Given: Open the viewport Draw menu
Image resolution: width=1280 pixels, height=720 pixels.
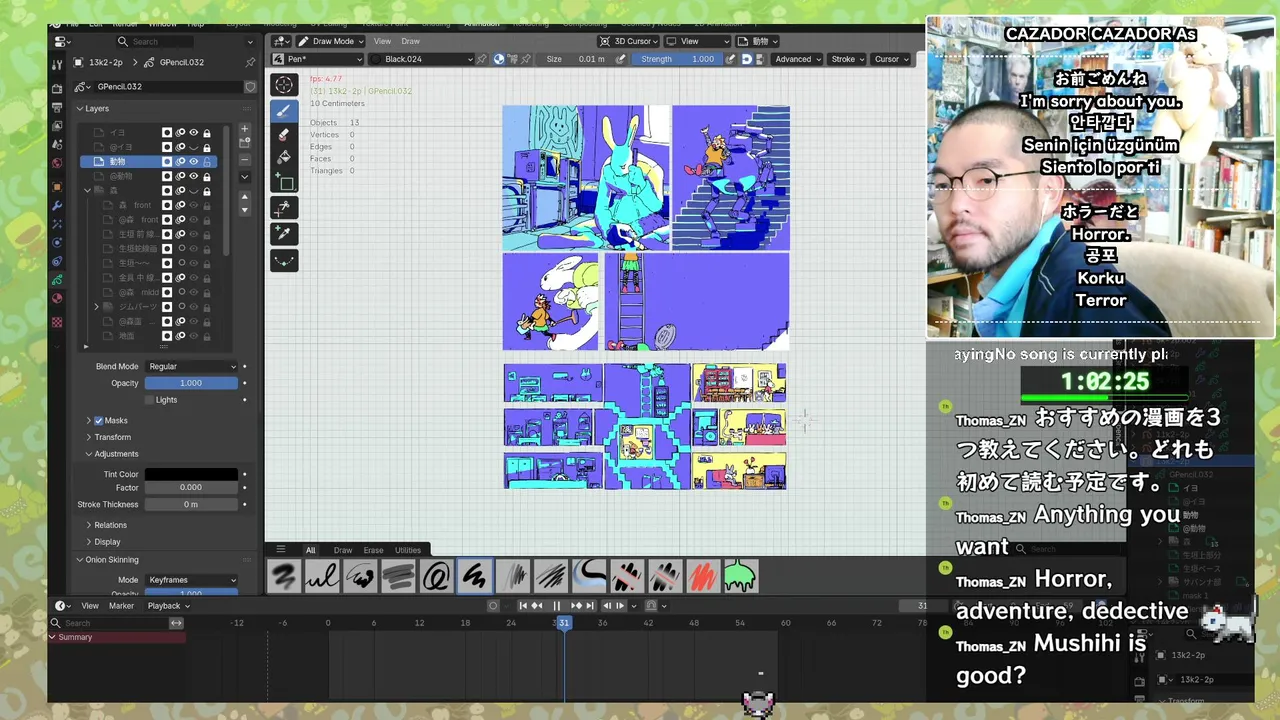Looking at the screenshot, I should 410,41.
